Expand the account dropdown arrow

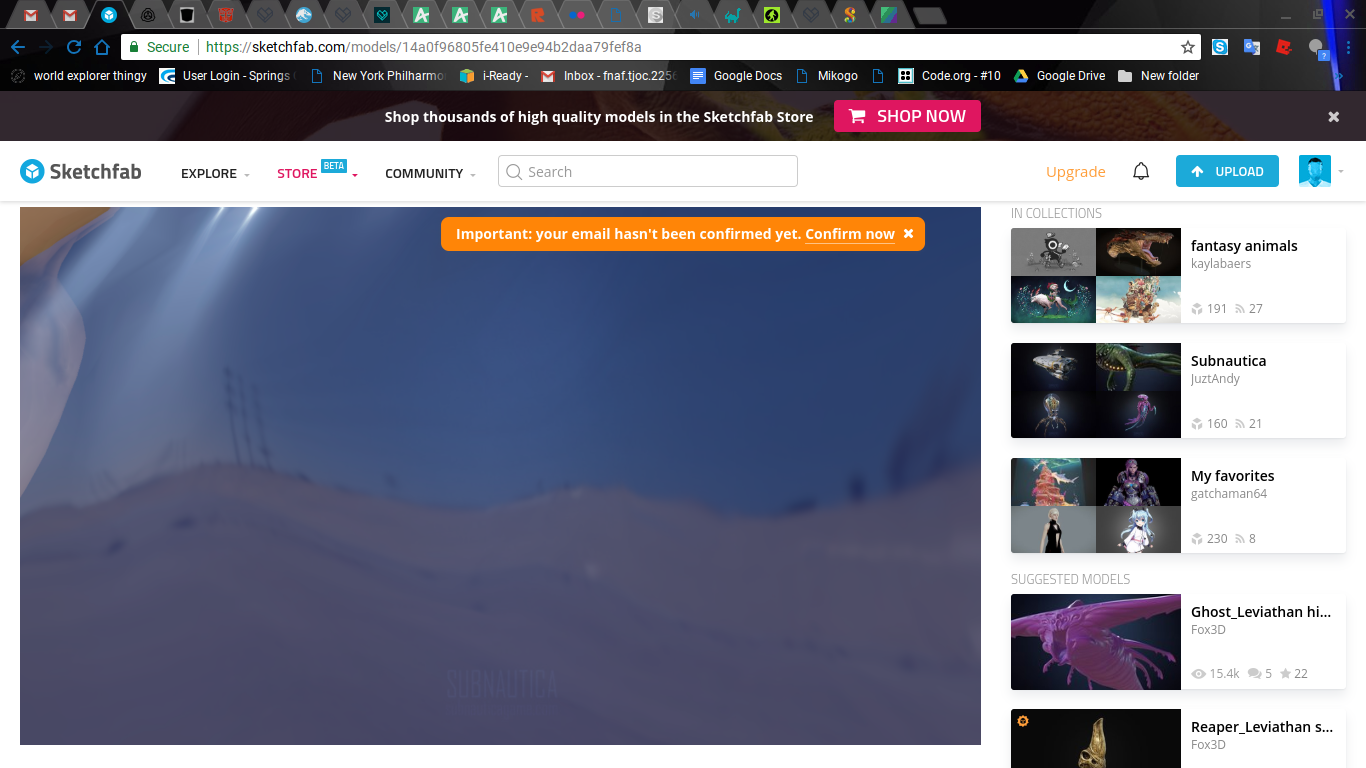(x=1341, y=172)
